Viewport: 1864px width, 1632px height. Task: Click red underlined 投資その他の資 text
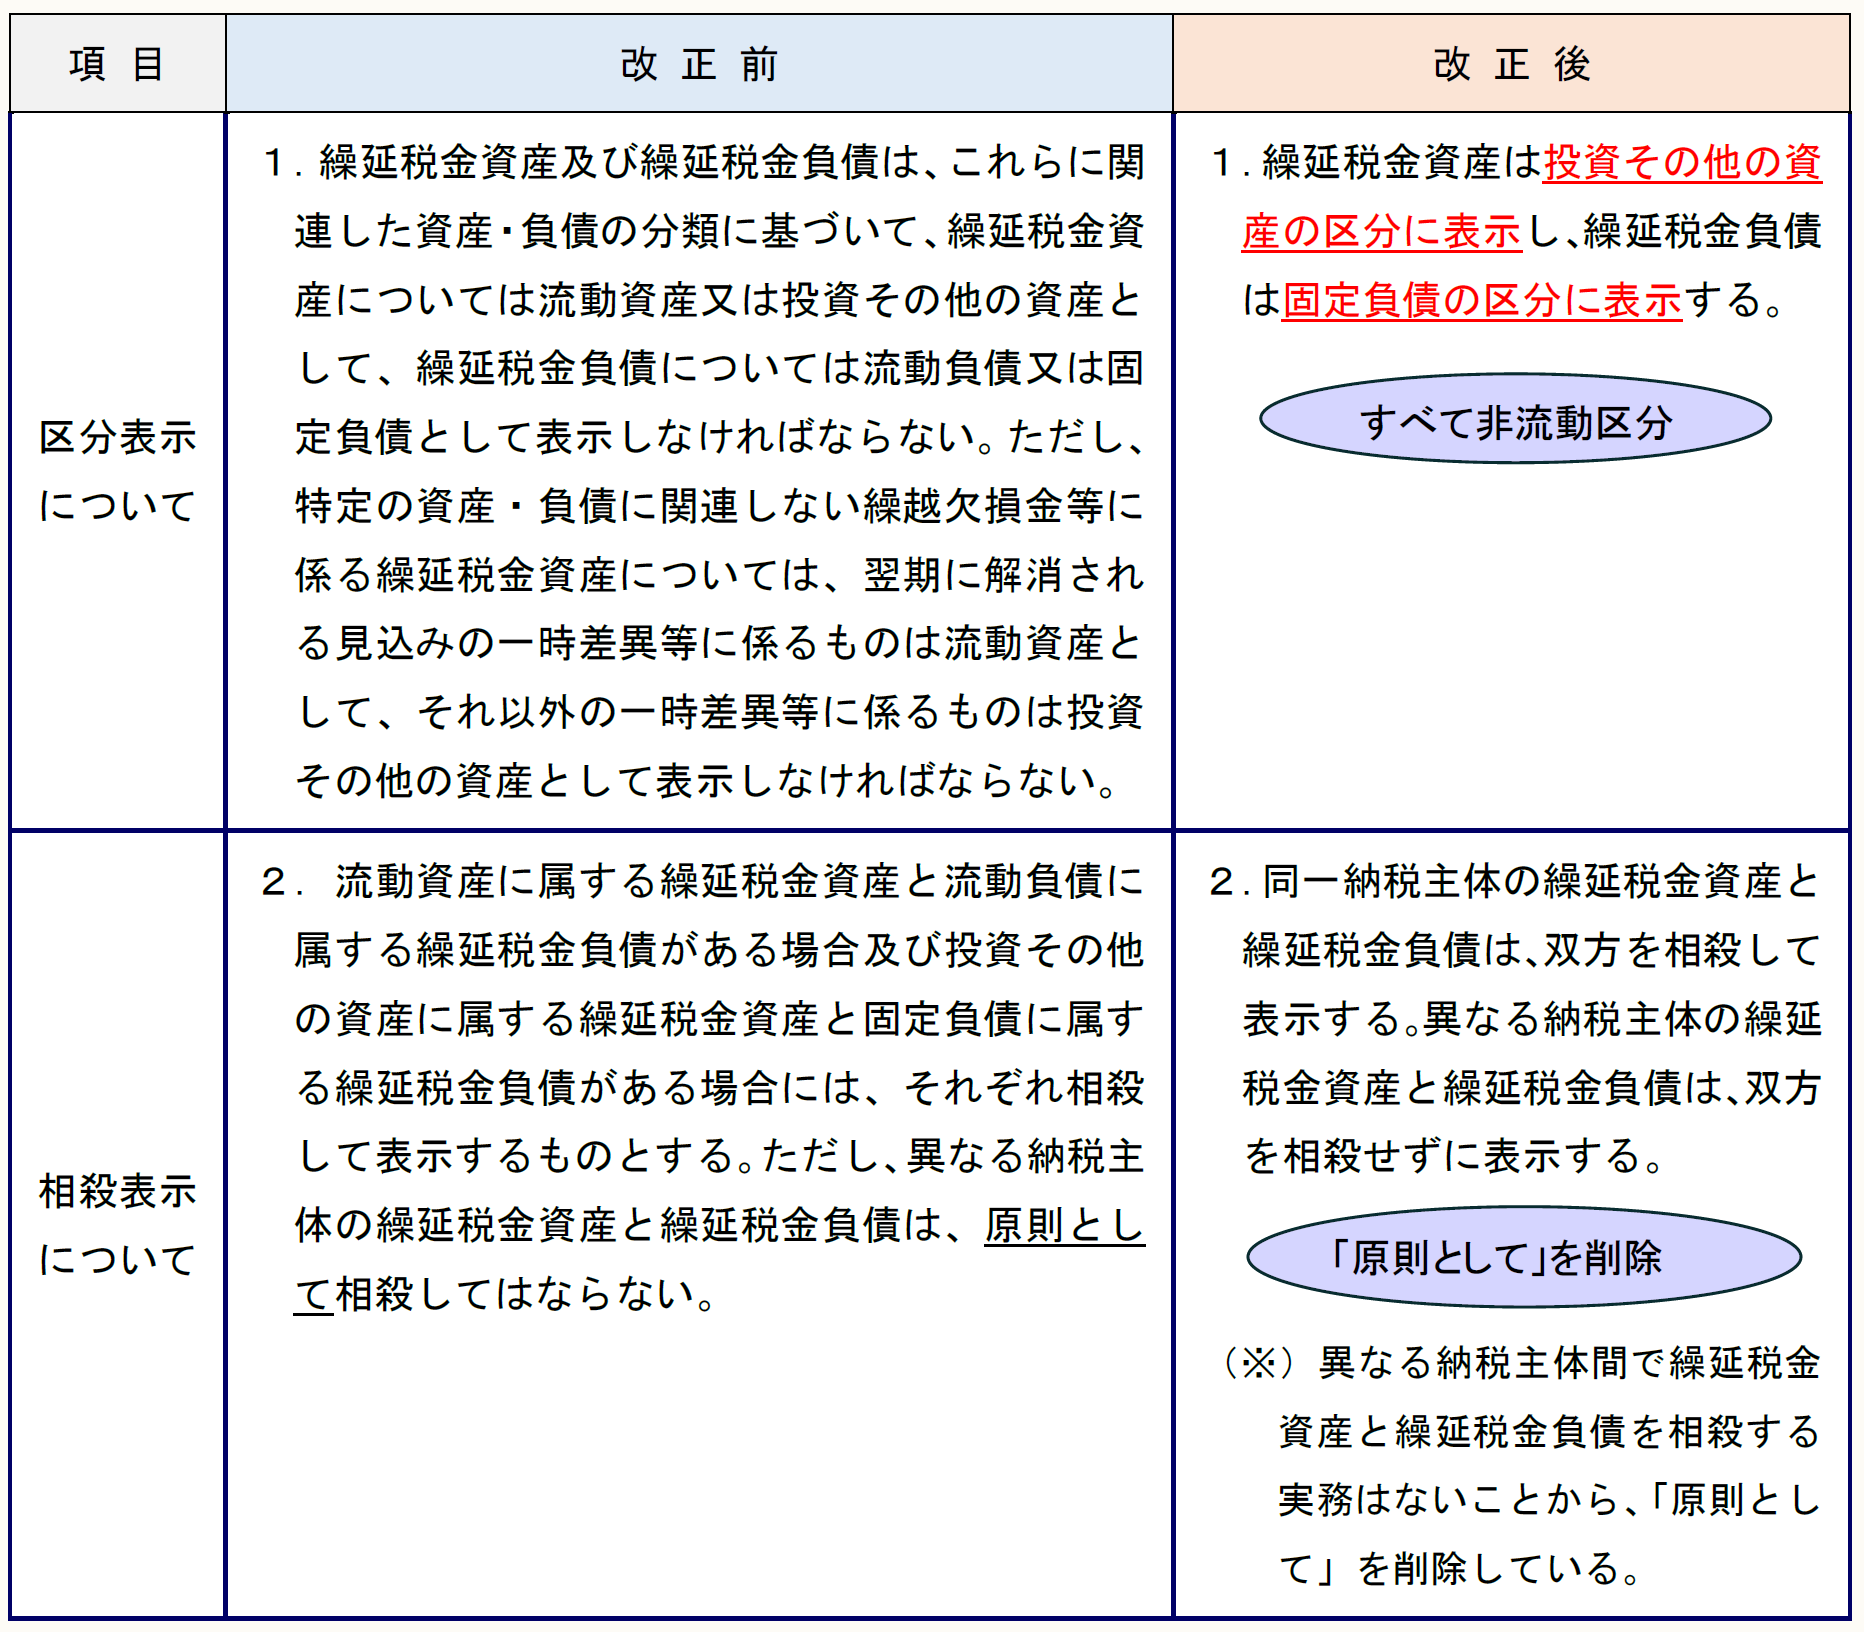pyautogui.click(x=1682, y=162)
